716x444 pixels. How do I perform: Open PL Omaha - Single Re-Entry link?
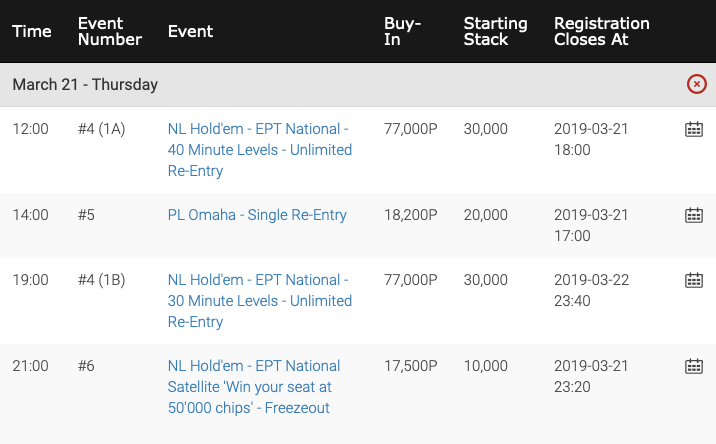(x=257, y=215)
